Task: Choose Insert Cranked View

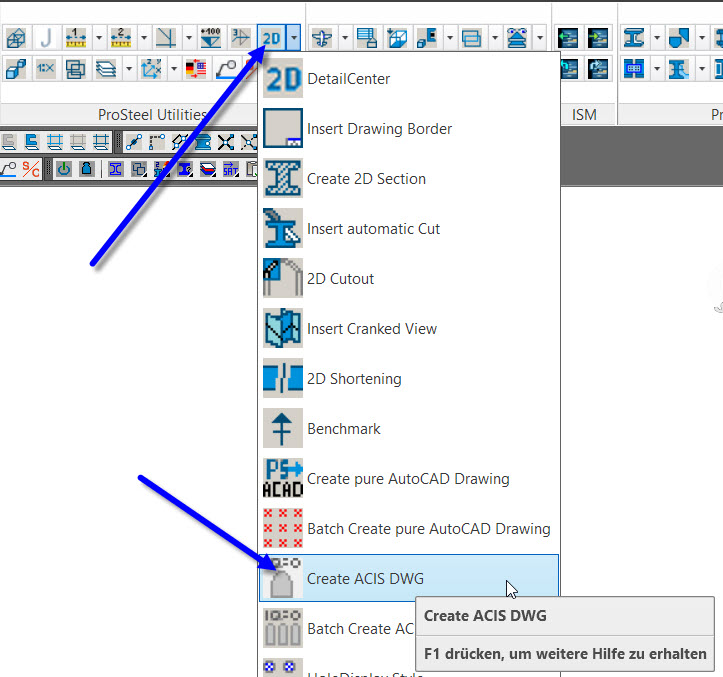Action: coord(409,328)
